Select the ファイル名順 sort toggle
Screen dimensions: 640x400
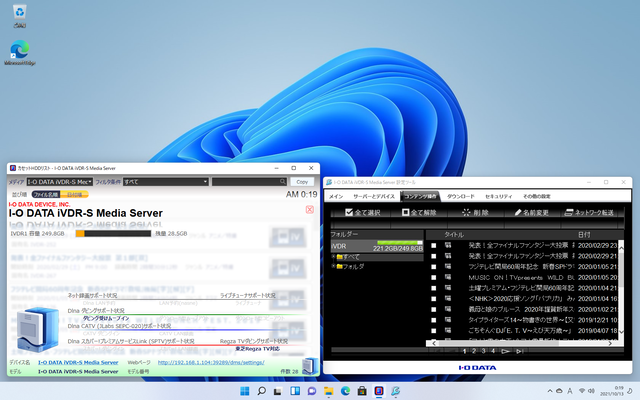(x=46, y=194)
